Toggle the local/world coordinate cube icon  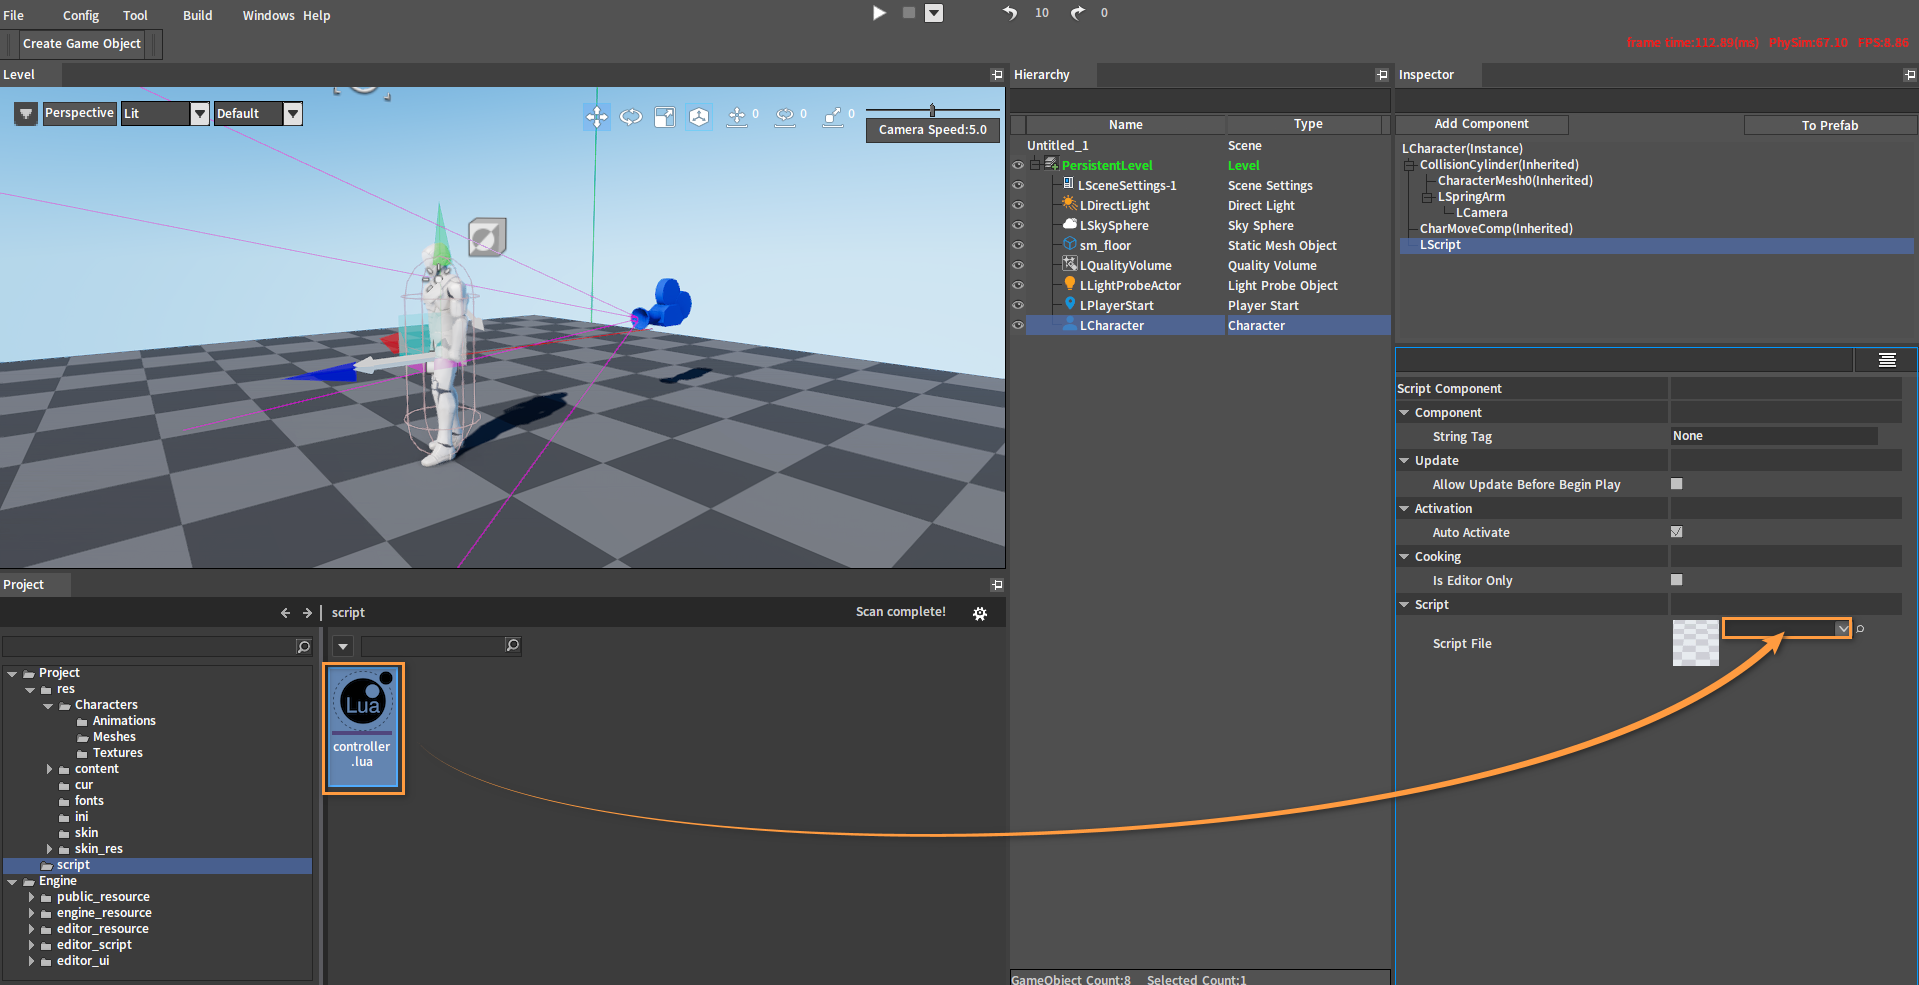[x=699, y=117]
